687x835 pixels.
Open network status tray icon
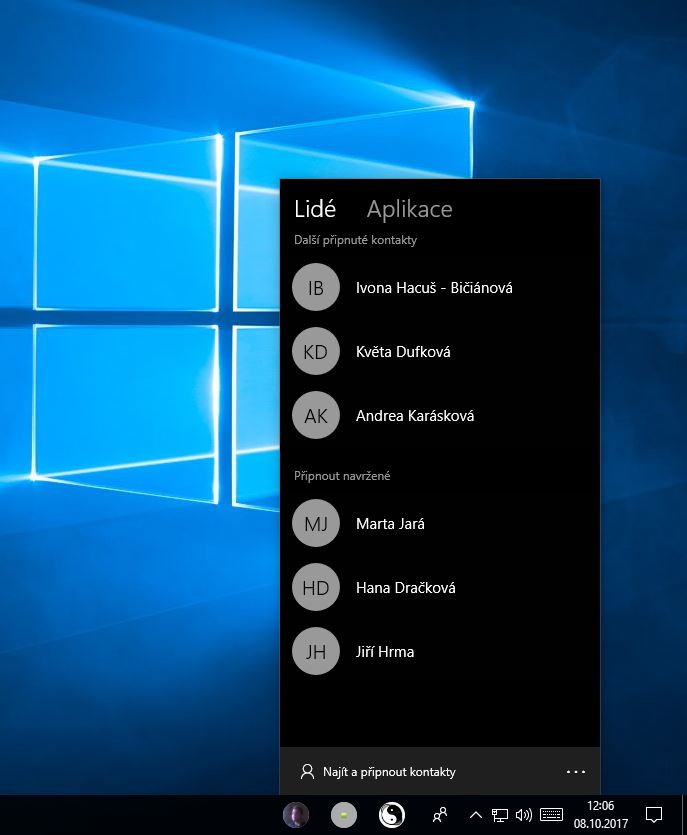(500, 815)
